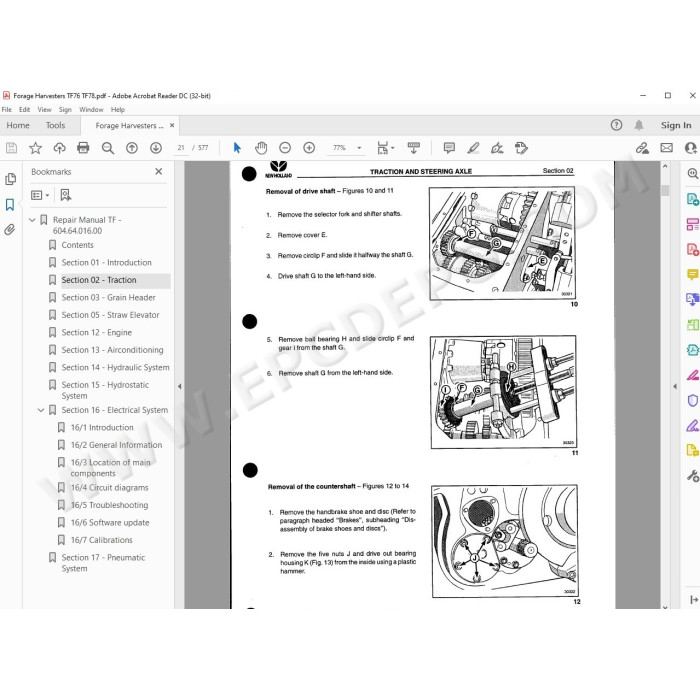The image size is (700, 700).
Task: Switch to the Home tab
Action: pyautogui.click(x=18, y=125)
